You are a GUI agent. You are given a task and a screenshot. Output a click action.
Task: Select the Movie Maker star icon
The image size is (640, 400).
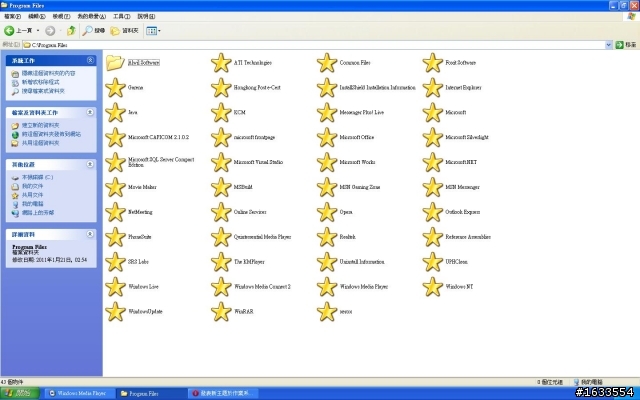pos(115,187)
